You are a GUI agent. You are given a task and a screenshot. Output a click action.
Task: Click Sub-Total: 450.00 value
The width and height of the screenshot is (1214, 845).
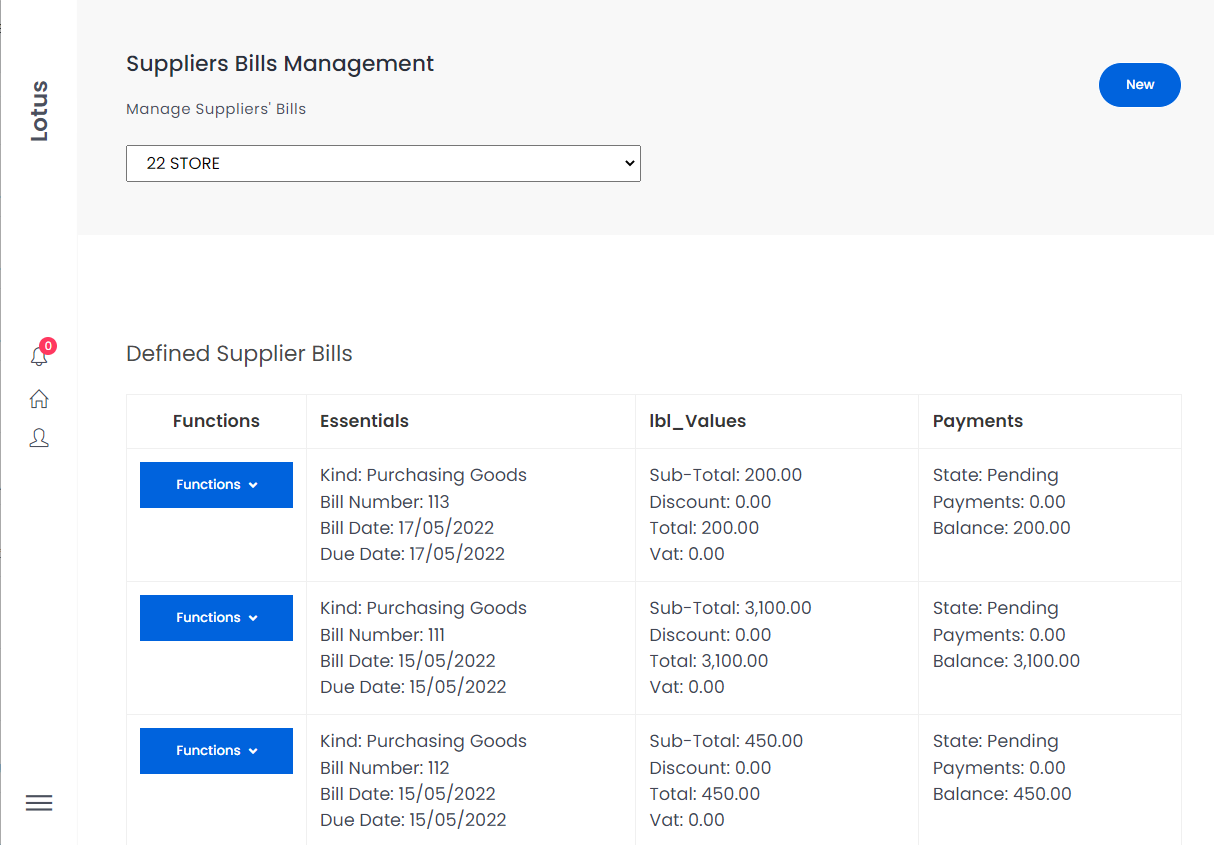(x=726, y=741)
